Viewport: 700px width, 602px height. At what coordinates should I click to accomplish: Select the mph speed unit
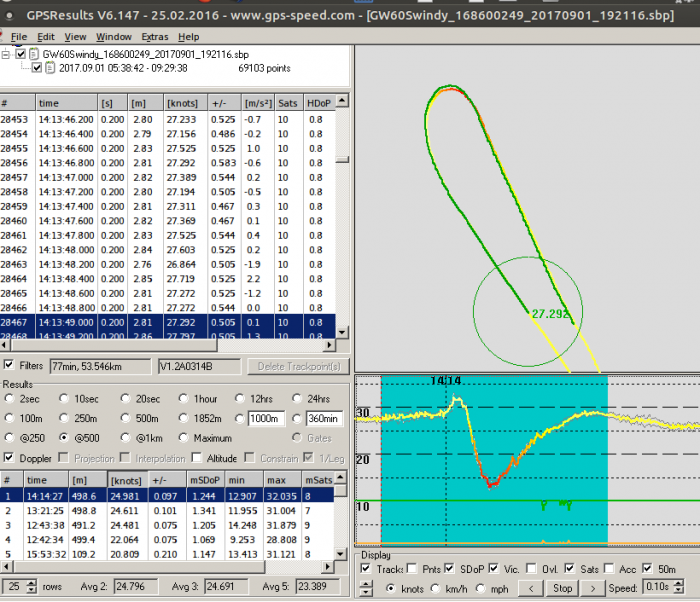coord(480,589)
